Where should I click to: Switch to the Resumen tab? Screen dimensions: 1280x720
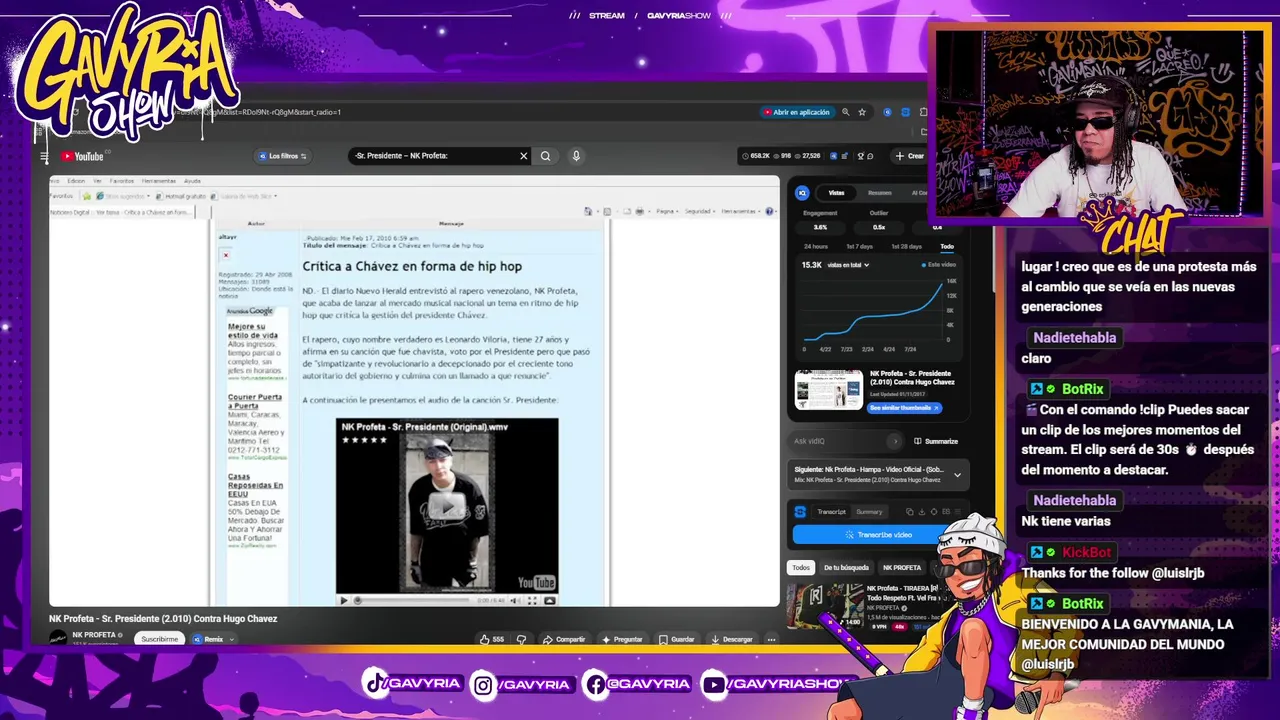tap(880, 193)
